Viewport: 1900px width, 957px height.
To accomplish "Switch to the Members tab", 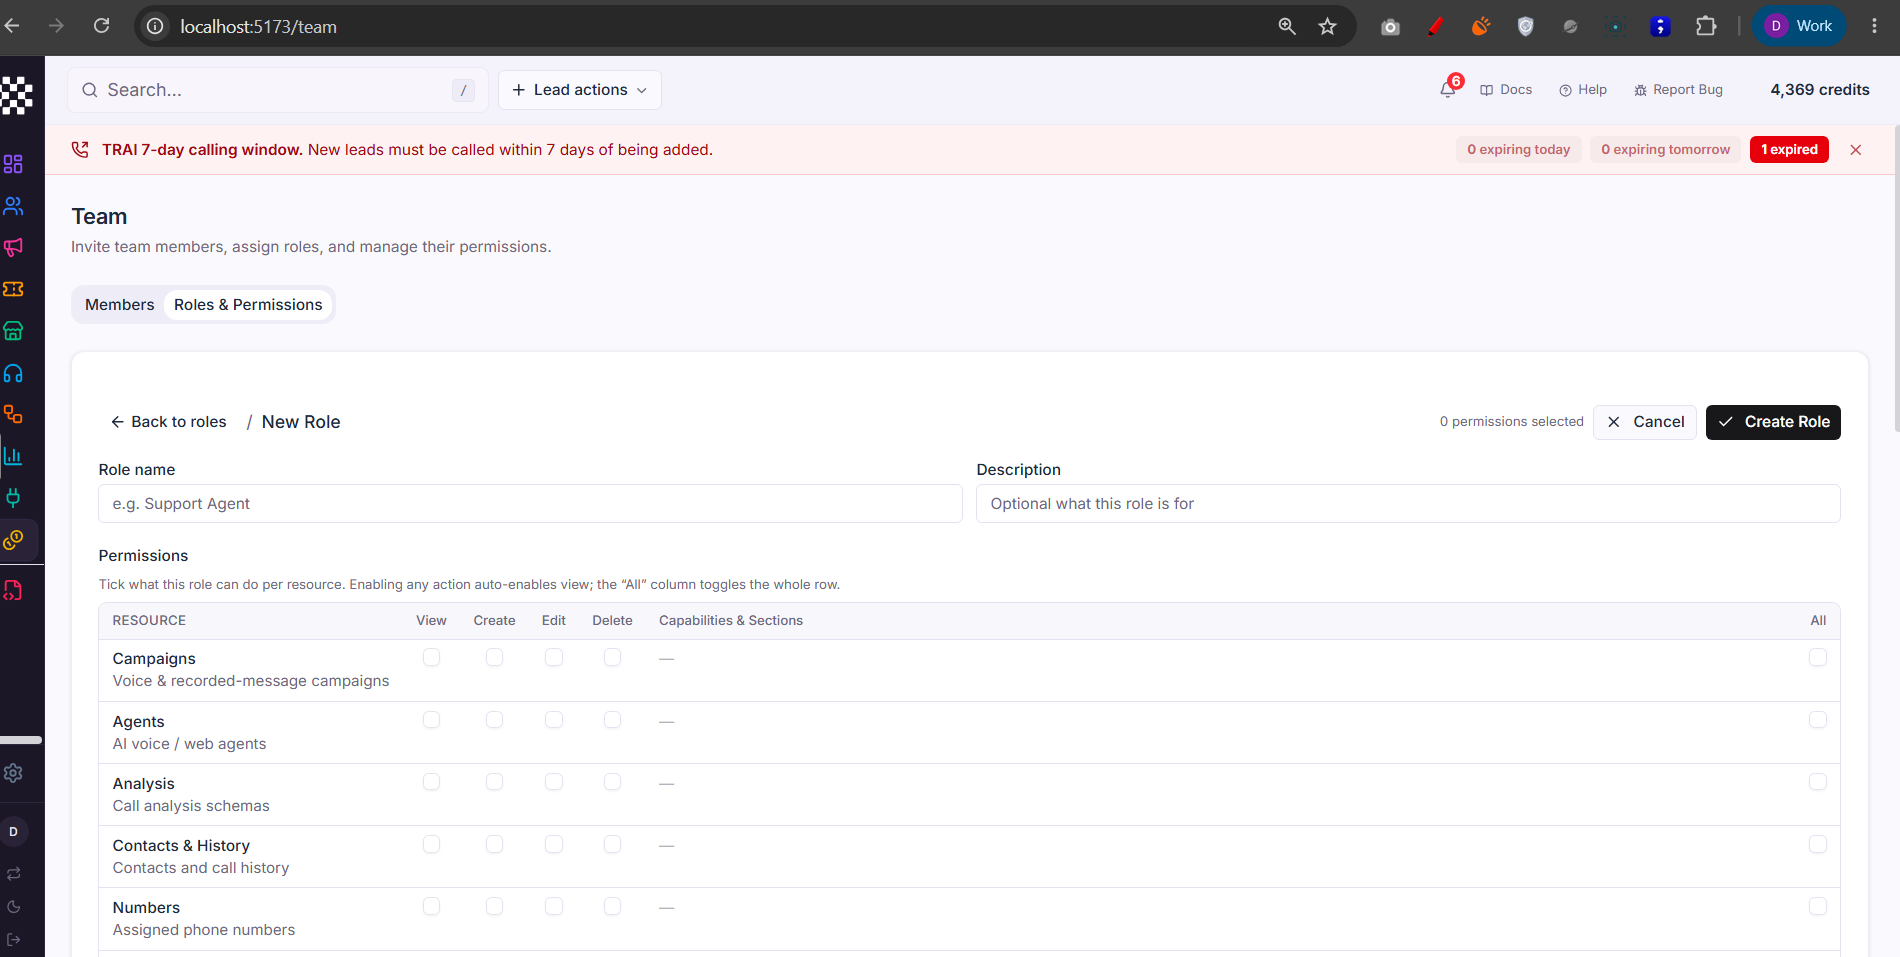I will [x=119, y=305].
